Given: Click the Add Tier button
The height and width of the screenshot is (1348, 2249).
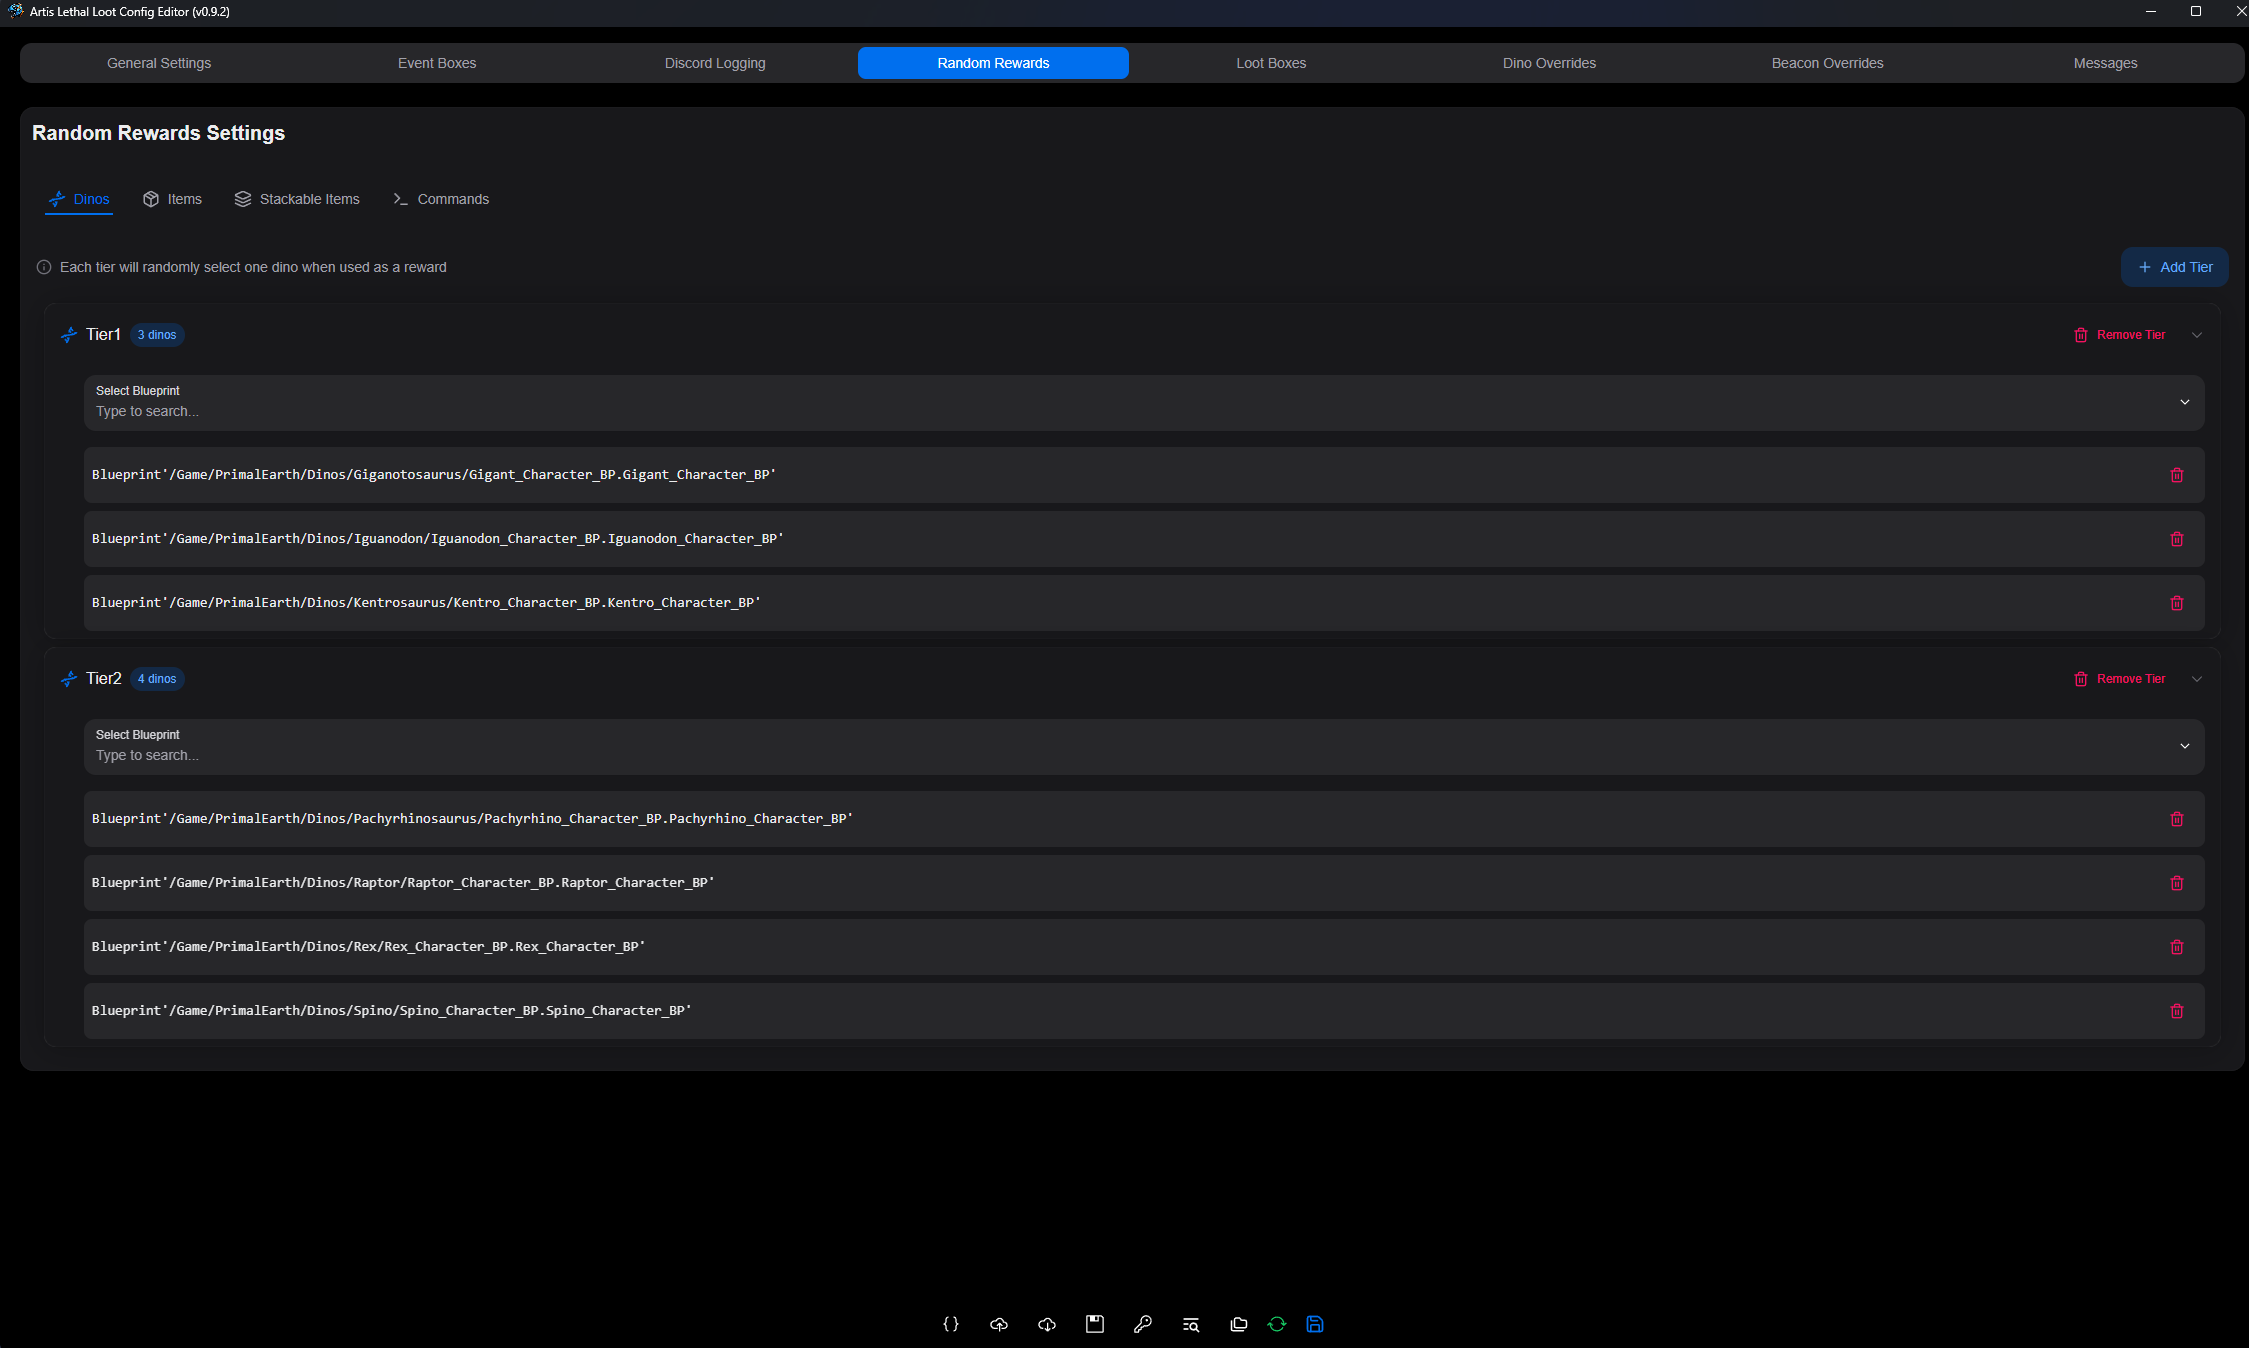Looking at the screenshot, I should pos(2174,267).
